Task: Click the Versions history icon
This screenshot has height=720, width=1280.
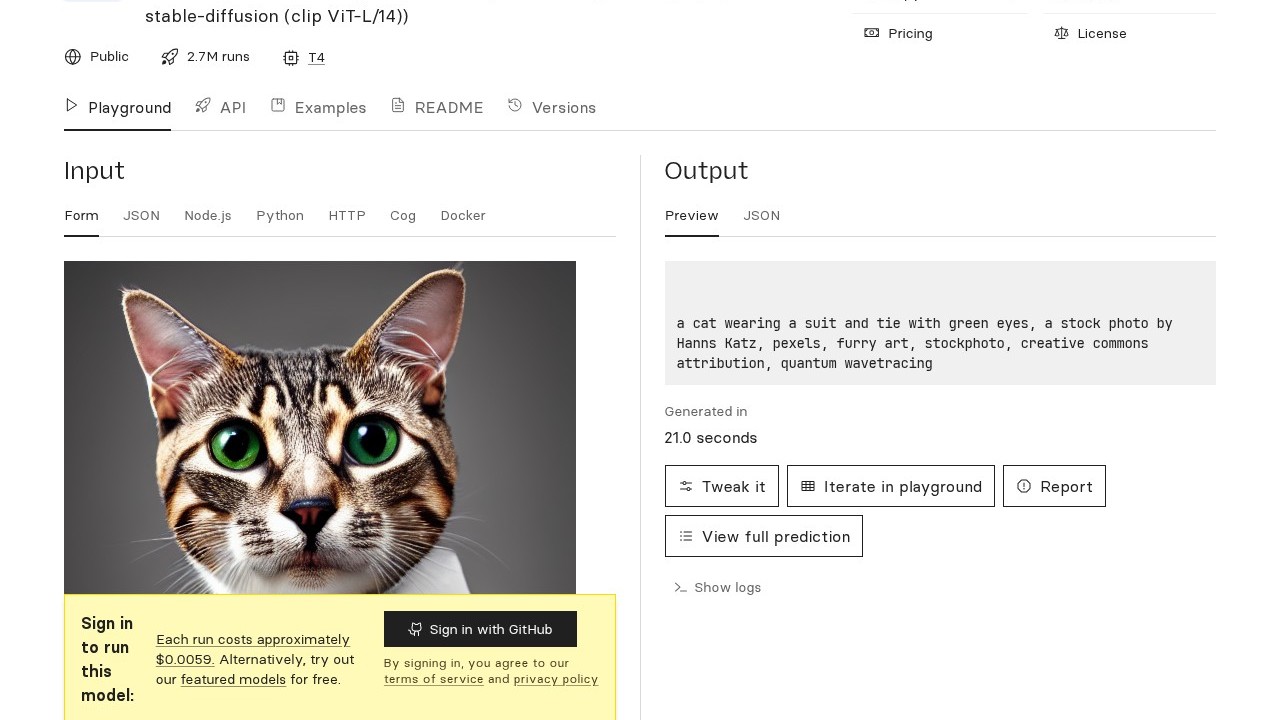Action: 515,106
